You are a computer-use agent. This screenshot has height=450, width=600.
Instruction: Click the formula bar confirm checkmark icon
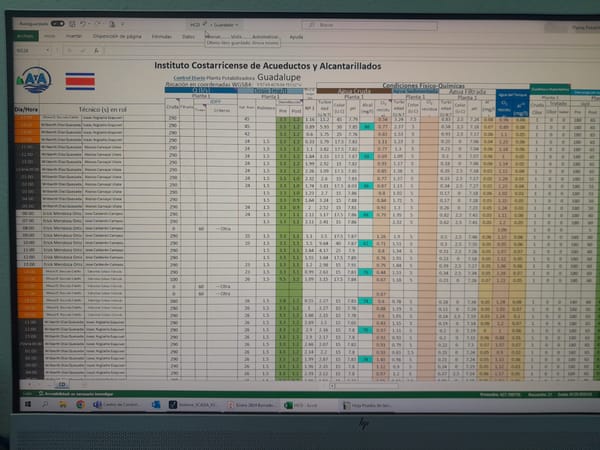tap(83, 51)
